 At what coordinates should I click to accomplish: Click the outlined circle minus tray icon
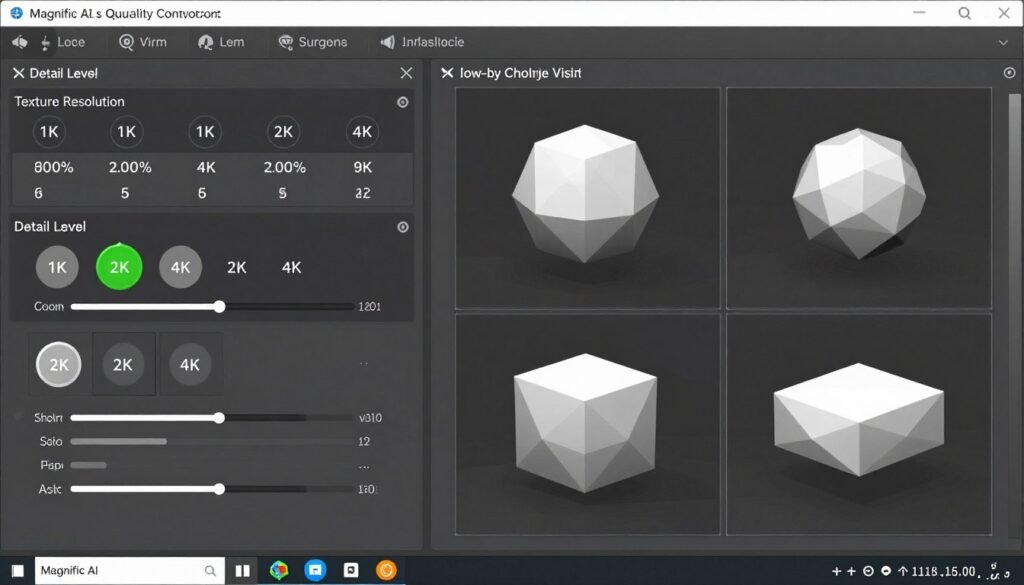tap(869, 571)
